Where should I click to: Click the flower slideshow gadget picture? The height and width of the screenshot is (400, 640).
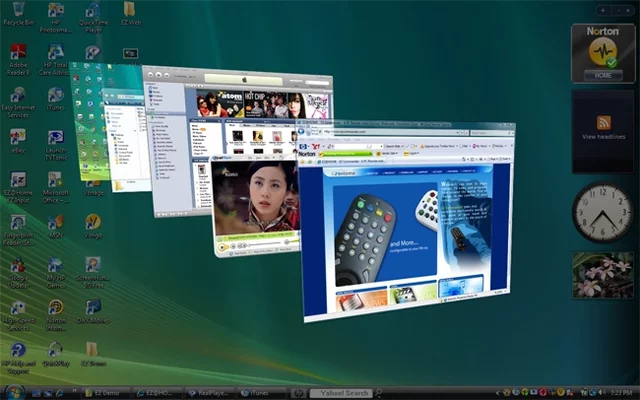(603, 275)
